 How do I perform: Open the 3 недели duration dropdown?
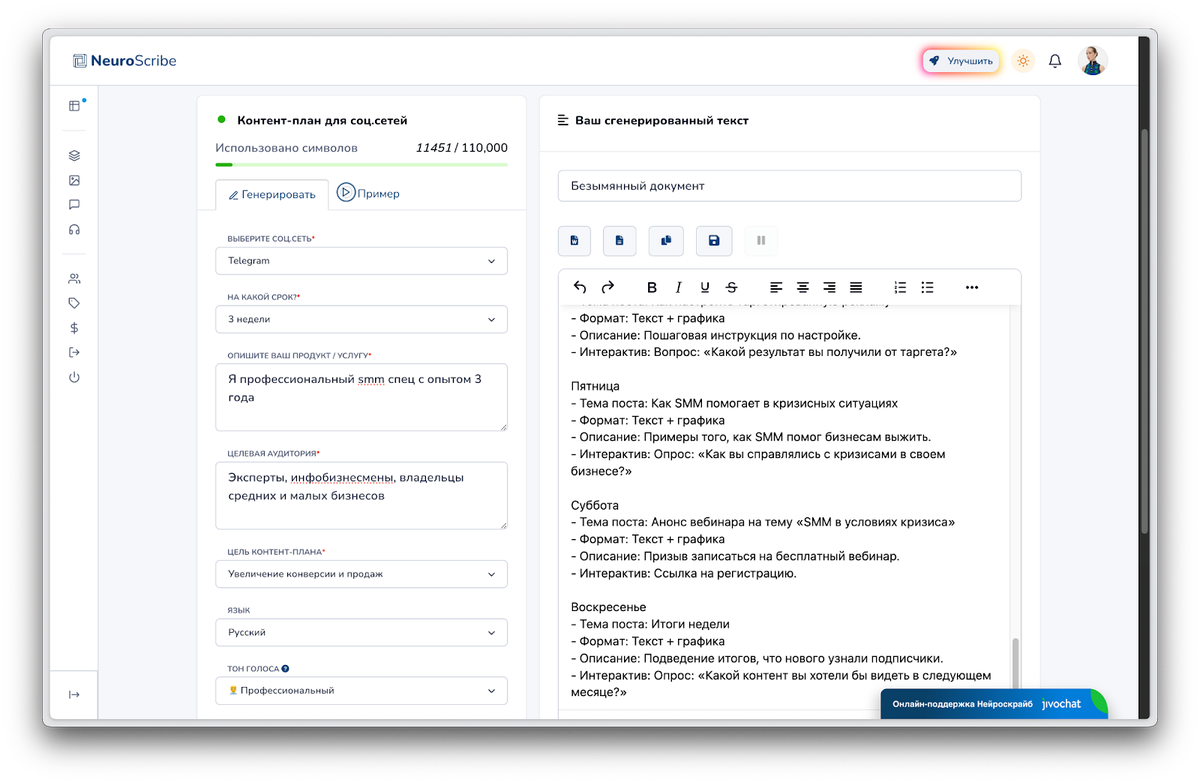click(x=361, y=320)
